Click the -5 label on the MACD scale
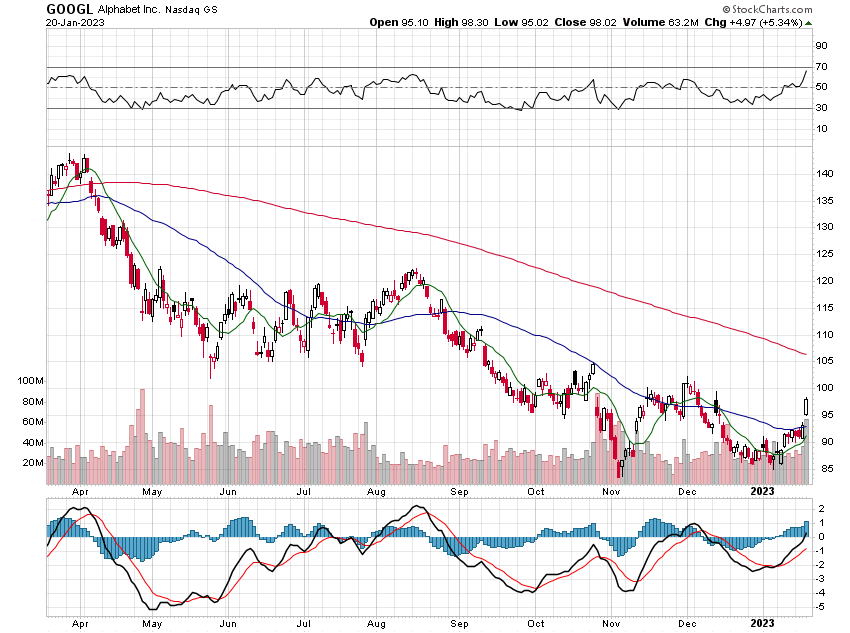The image size is (850, 633). tap(821, 607)
